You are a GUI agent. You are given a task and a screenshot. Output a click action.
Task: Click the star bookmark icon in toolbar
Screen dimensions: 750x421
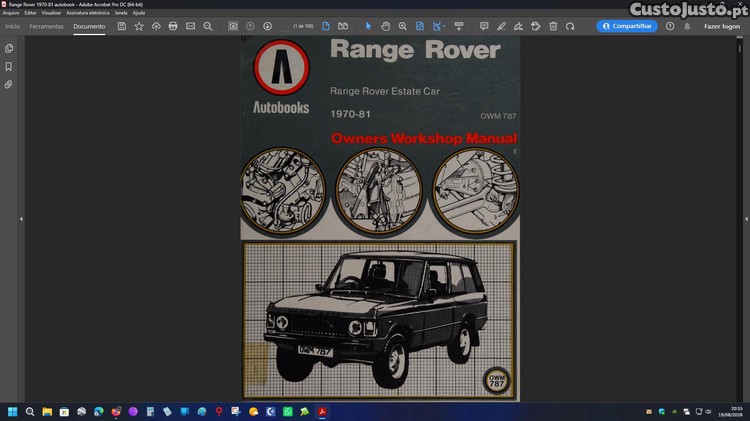(x=139, y=26)
